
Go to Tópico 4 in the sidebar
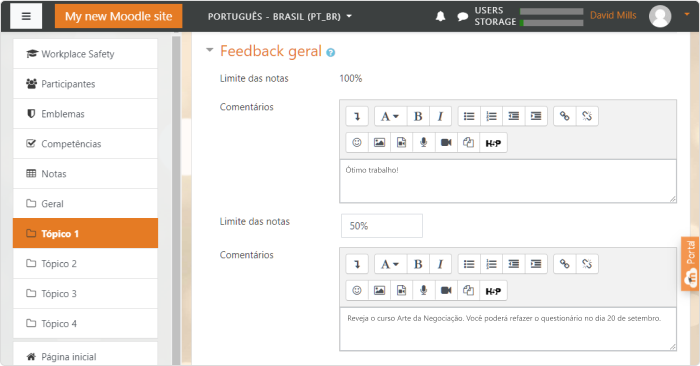point(85,323)
